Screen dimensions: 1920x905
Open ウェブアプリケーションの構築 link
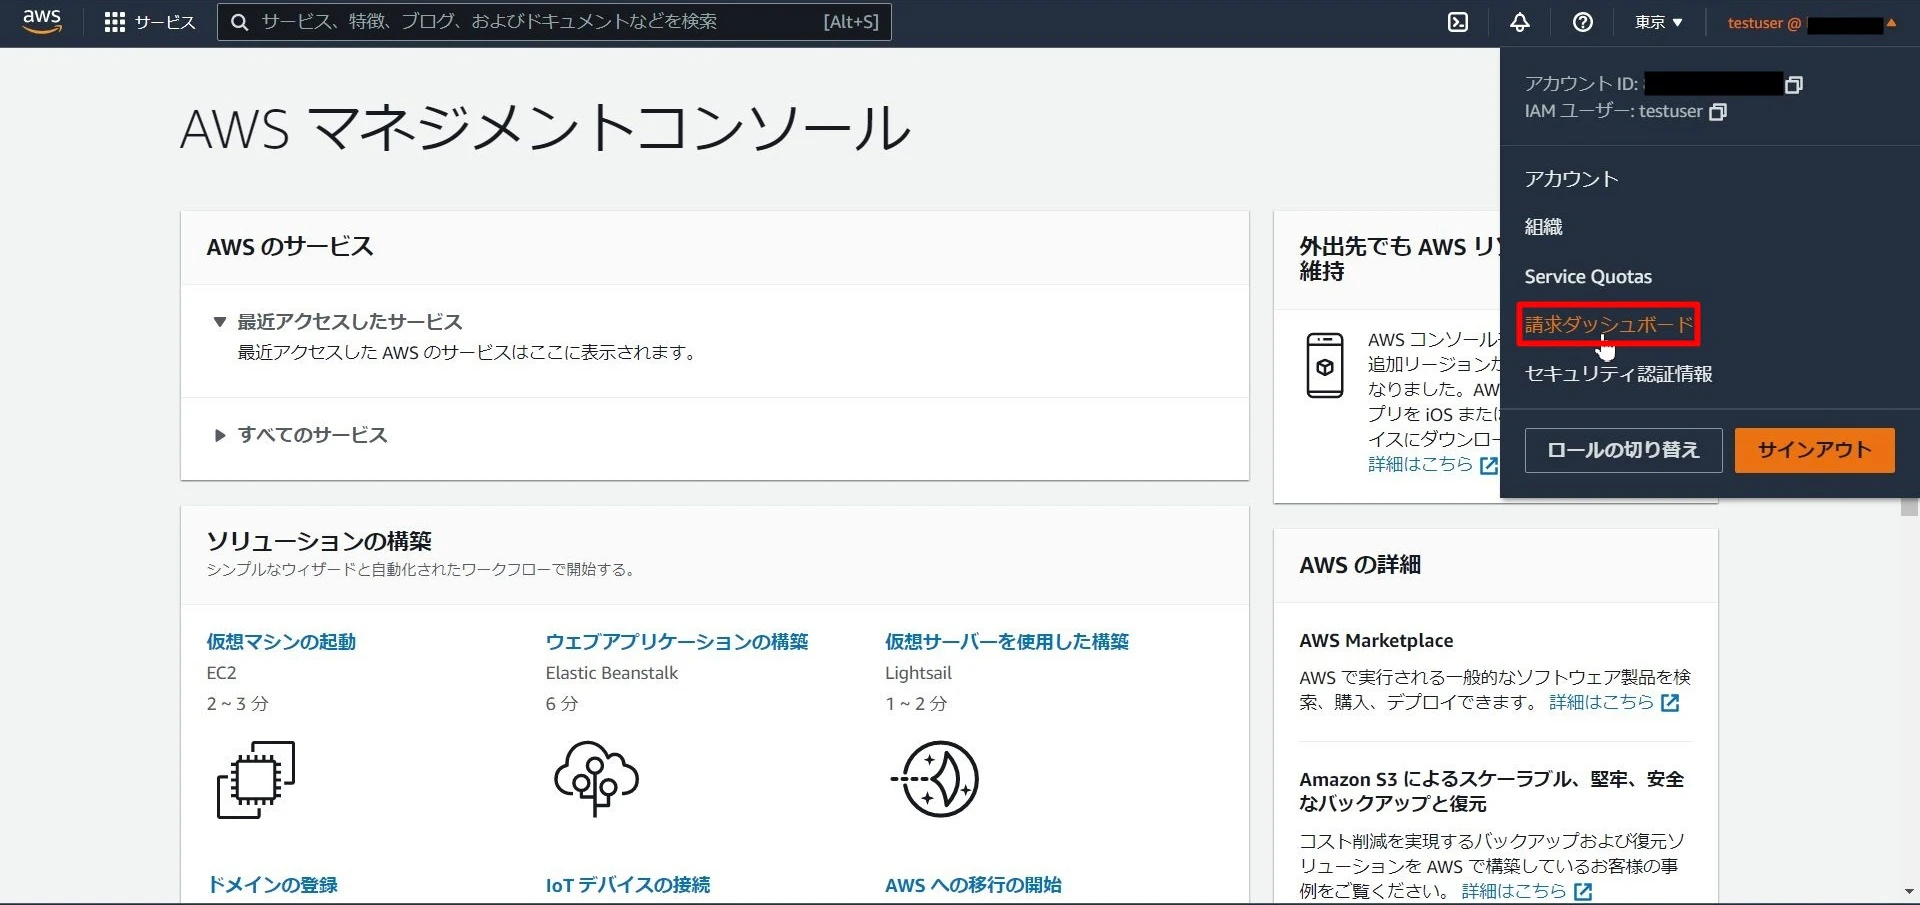pyautogui.click(x=677, y=642)
